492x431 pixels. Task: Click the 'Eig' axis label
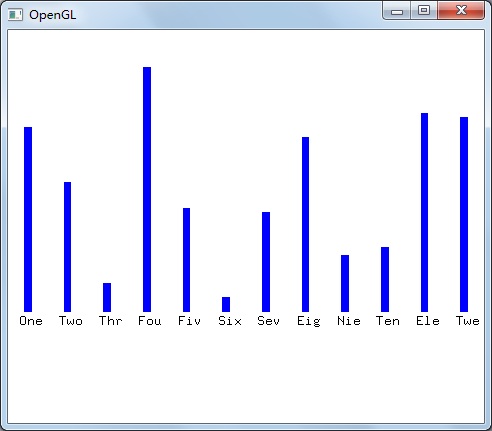pos(309,321)
